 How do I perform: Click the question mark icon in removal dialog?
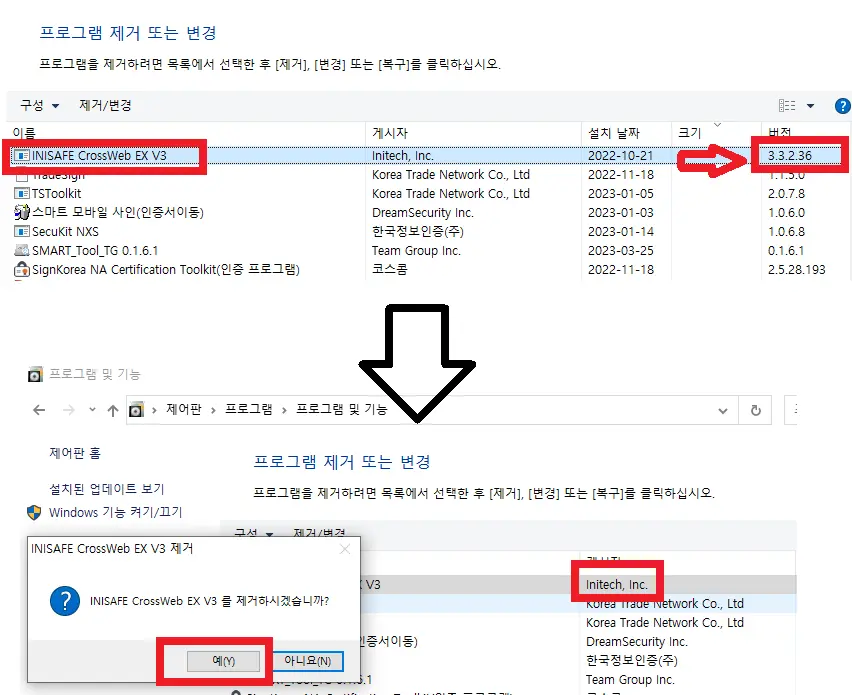[x=65, y=601]
